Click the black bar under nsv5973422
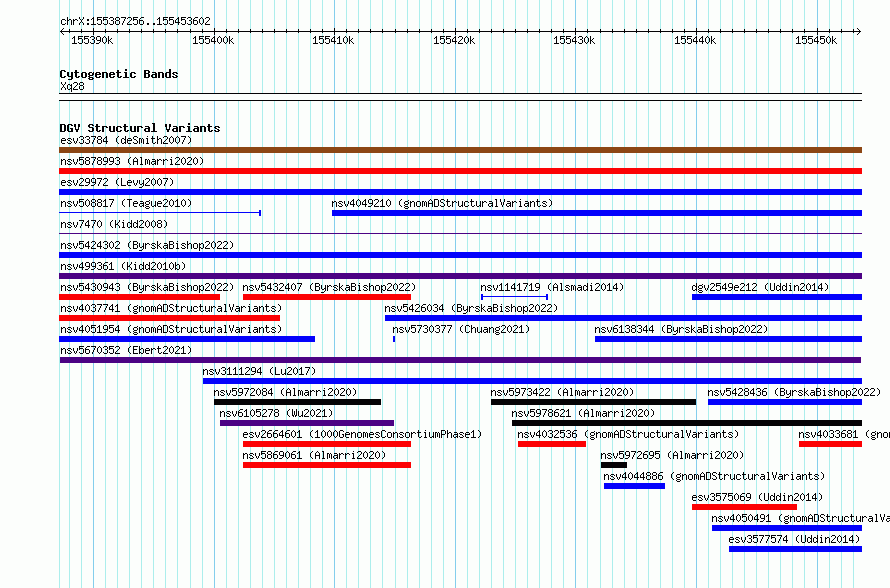Image resolution: width=890 pixels, height=588 pixels. coord(593,402)
